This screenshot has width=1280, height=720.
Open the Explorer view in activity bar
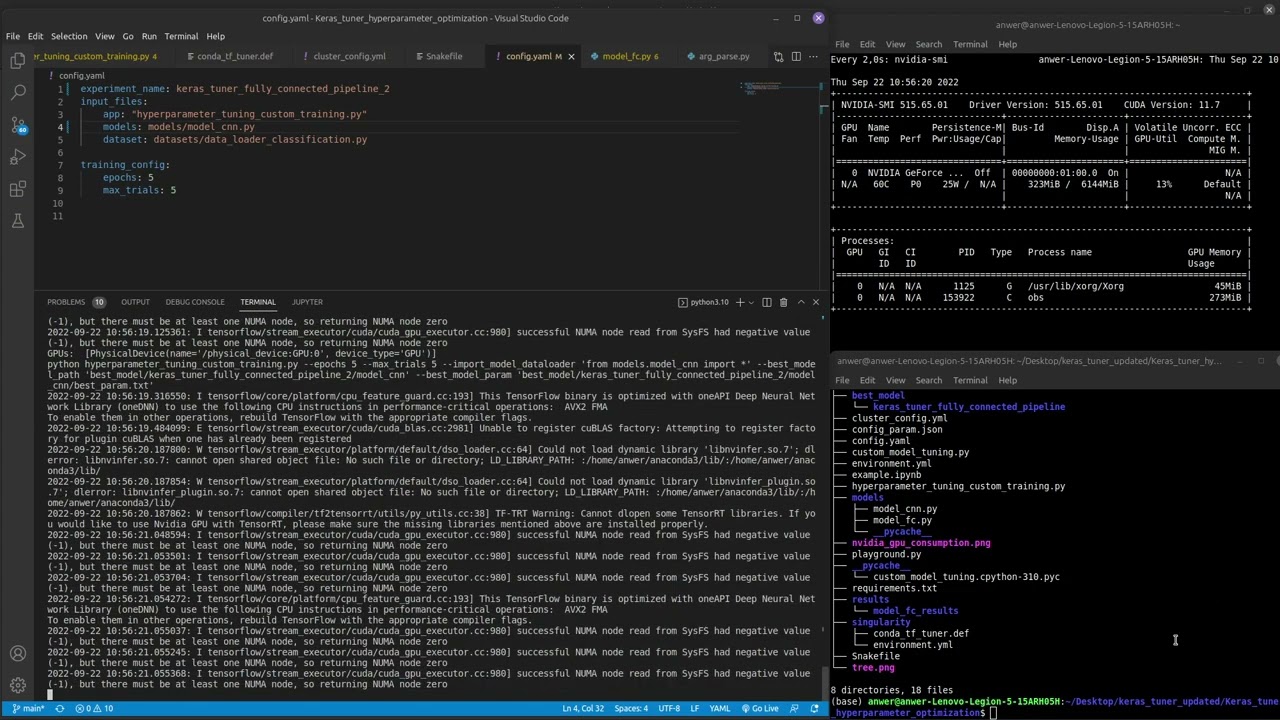[x=18, y=61]
